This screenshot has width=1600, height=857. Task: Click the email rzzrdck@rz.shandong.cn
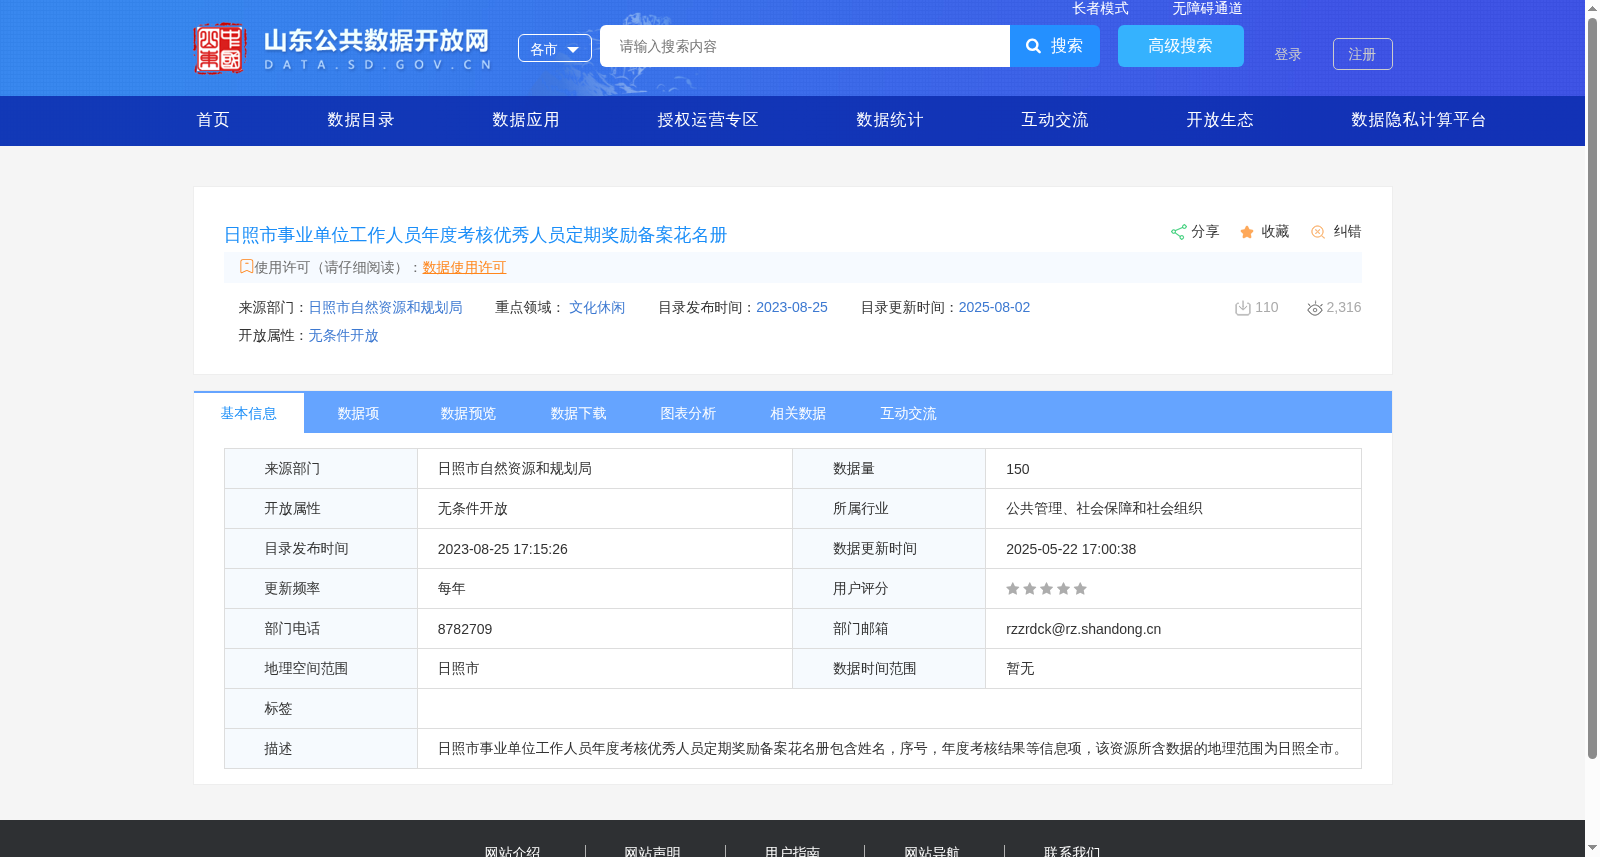pyautogui.click(x=1084, y=629)
